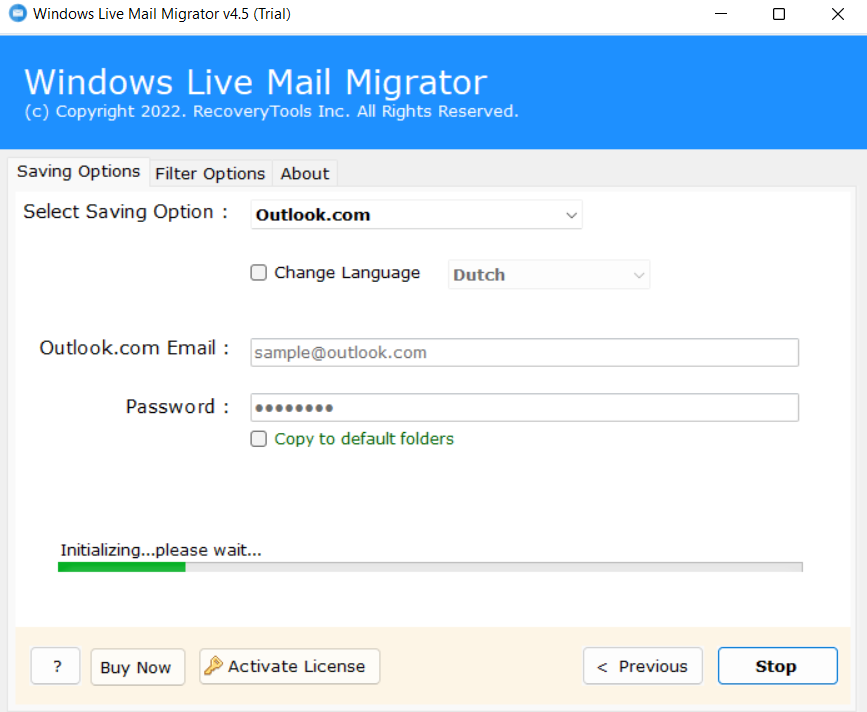867x712 pixels.
Task: Open the Filter Options tab
Action: click(210, 174)
